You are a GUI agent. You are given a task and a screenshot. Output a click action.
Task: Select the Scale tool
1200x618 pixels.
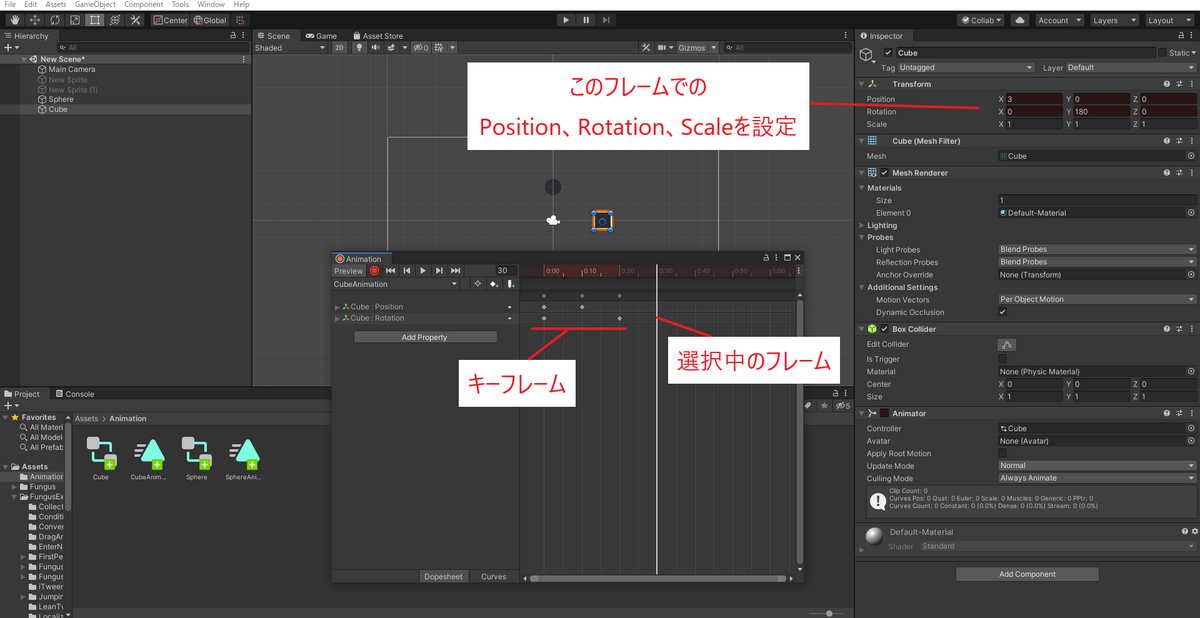[x=75, y=20]
